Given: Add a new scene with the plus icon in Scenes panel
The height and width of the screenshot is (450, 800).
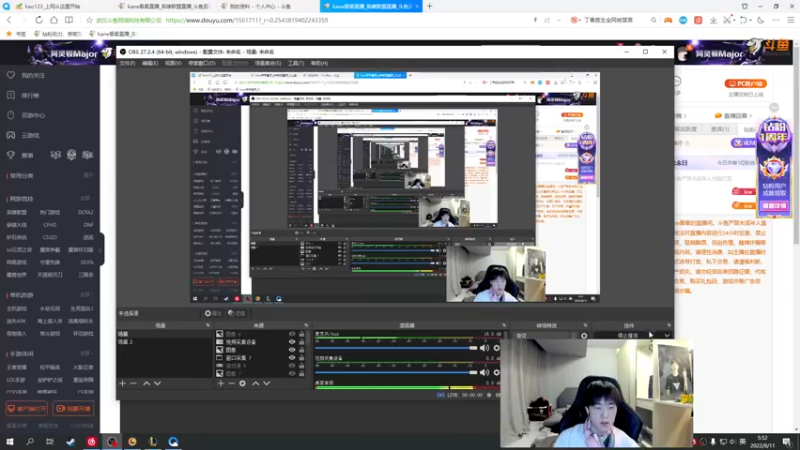Looking at the screenshot, I should click(122, 383).
